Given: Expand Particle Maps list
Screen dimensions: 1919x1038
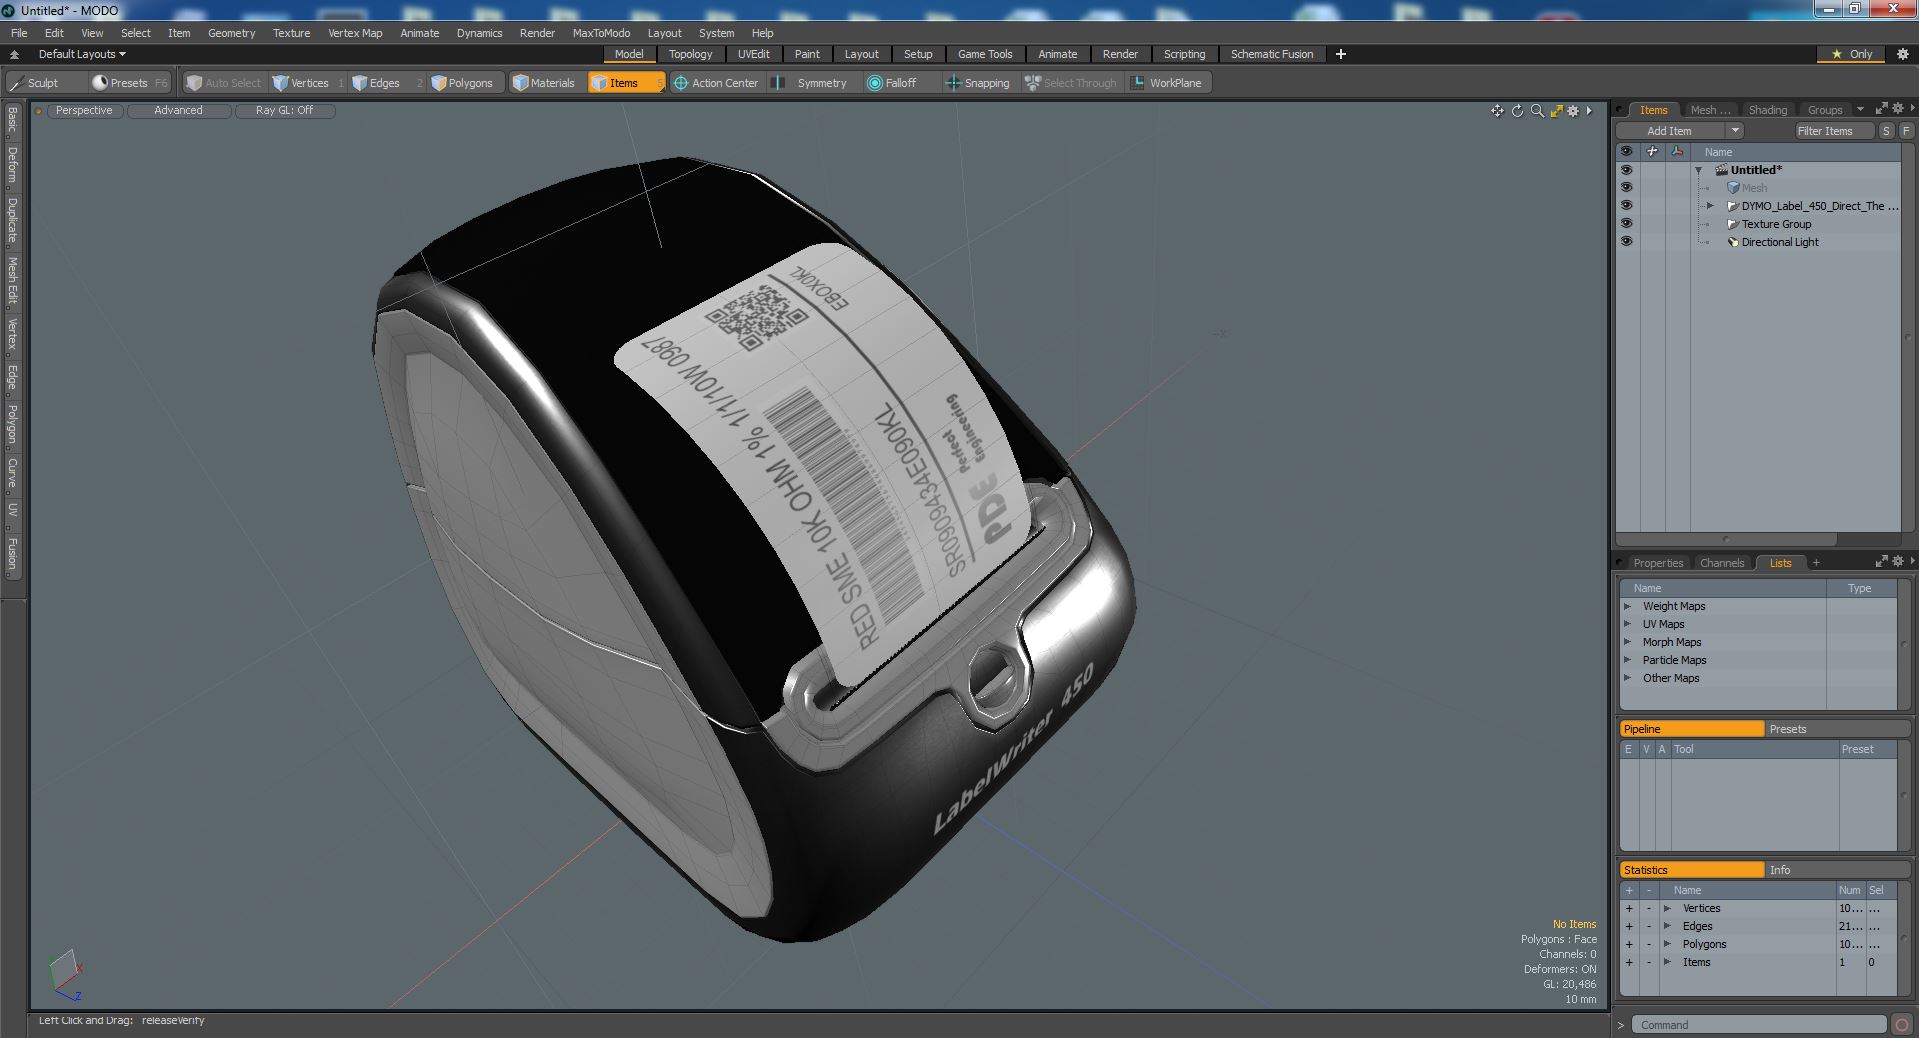Looking at the screenshot, I should point(1627,660).
